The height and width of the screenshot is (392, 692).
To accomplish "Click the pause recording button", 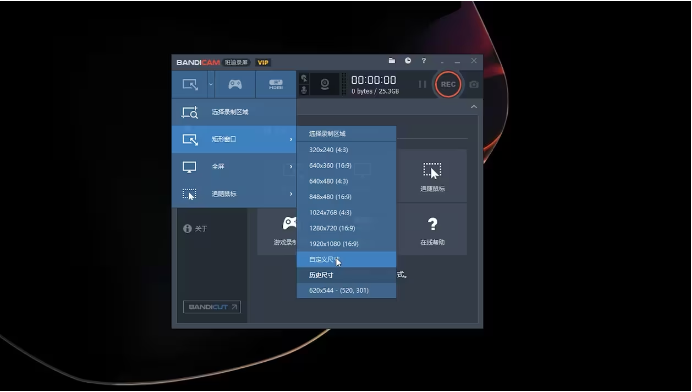I will pyautogui.click(x=422, y=84).
